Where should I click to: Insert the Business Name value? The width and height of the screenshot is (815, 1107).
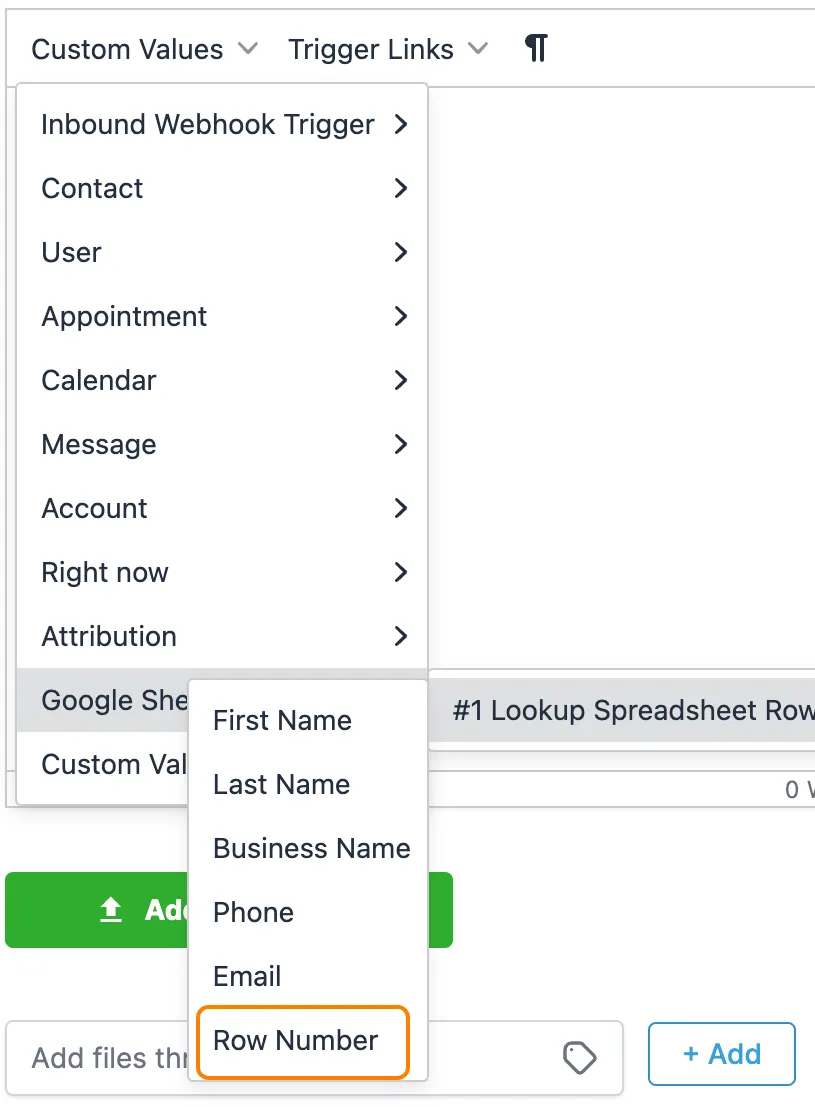(x=311, y=848)
